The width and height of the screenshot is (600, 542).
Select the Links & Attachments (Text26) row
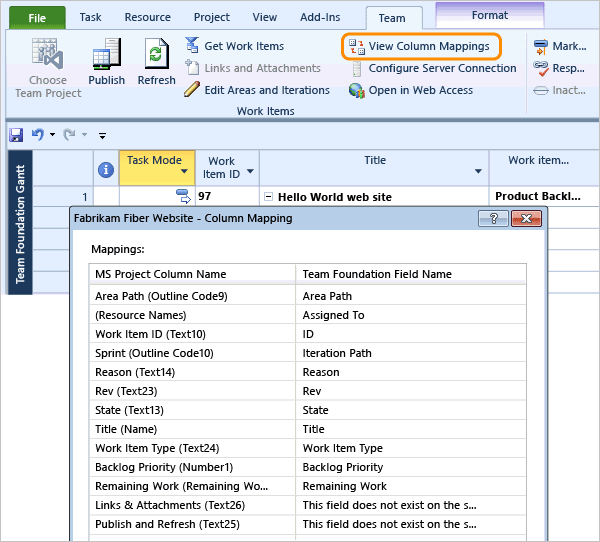point(308,505)
